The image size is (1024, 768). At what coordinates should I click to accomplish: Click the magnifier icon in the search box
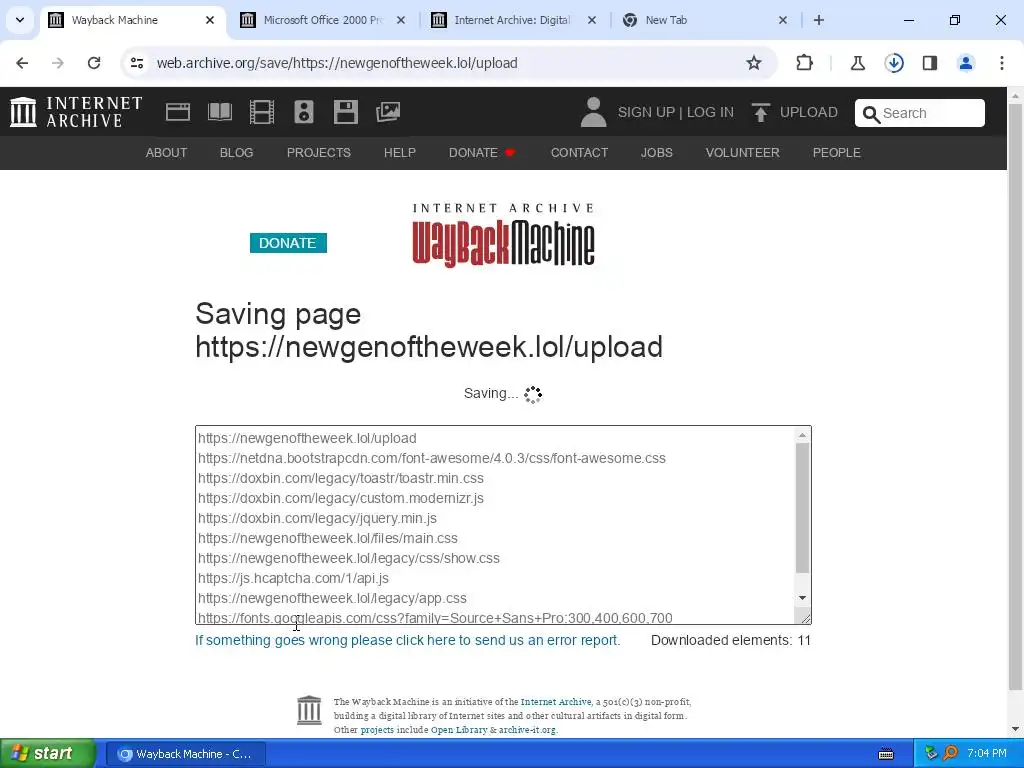871,114
